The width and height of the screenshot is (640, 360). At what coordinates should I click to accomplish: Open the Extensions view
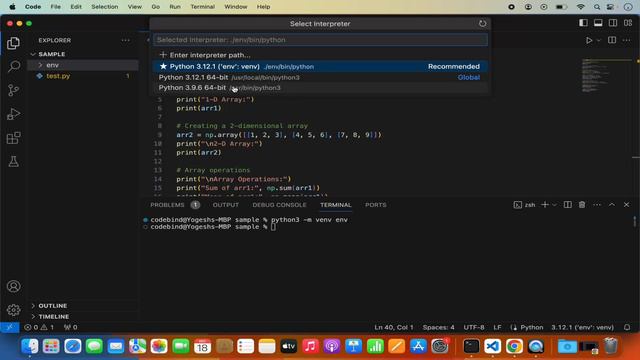pos(13,138)
